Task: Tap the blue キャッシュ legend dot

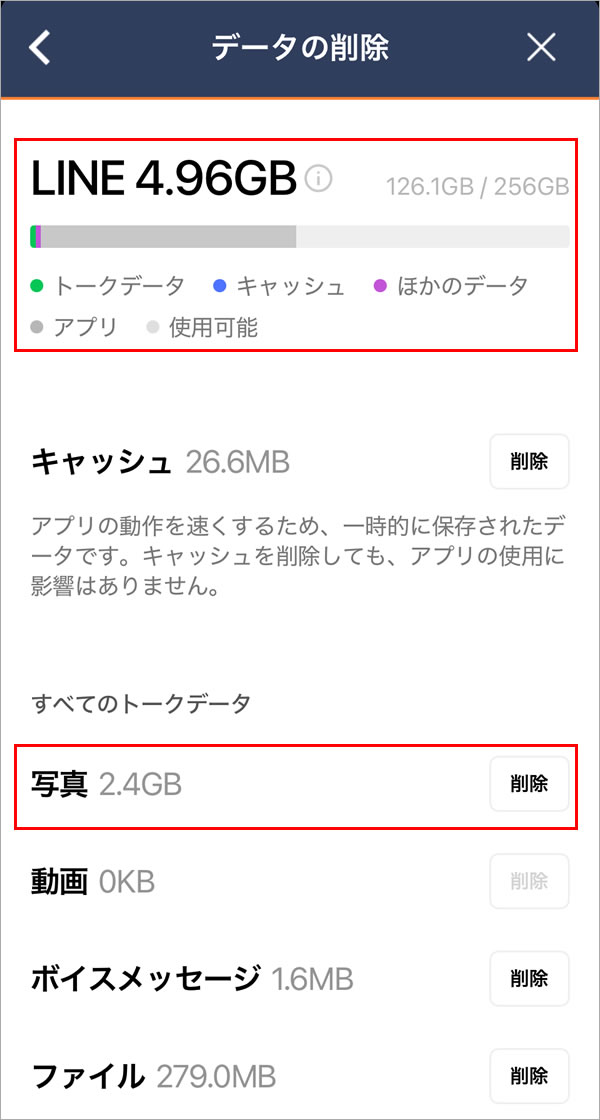Action: point(220,287)
